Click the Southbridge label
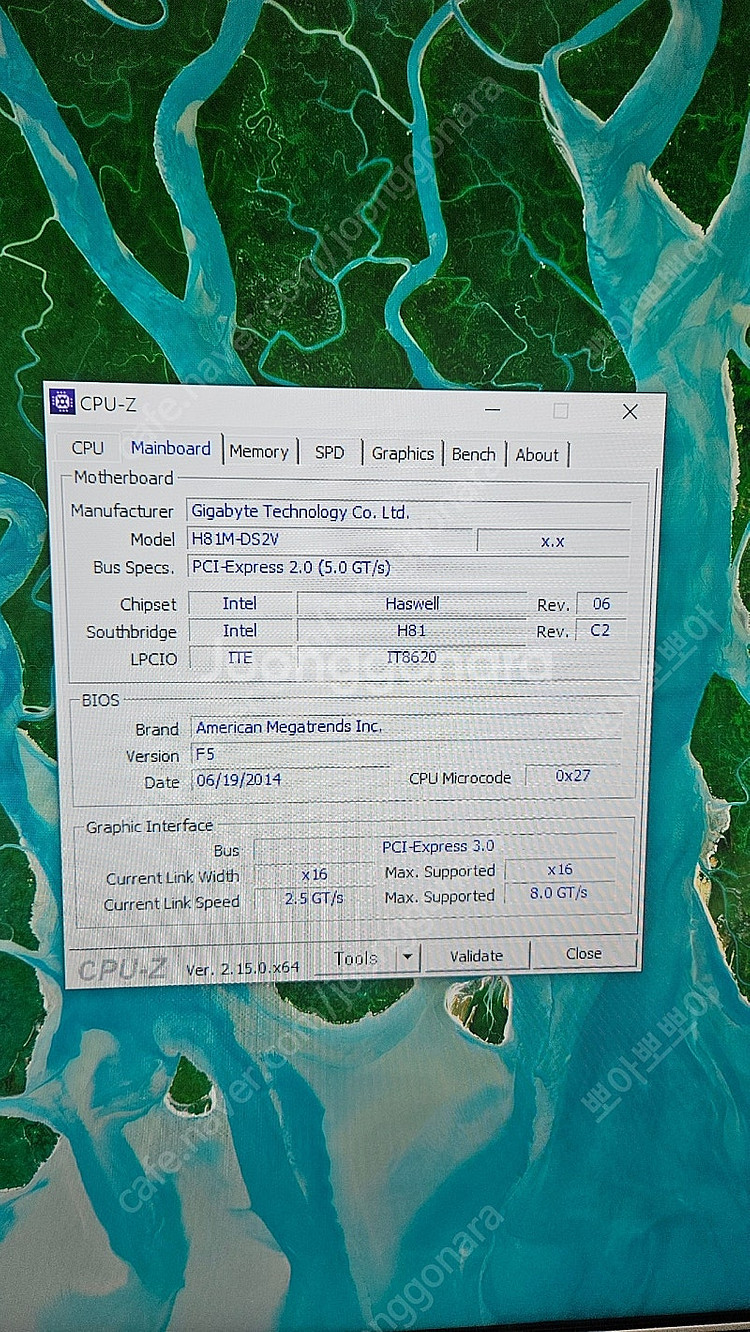 (x=131, y=631)
